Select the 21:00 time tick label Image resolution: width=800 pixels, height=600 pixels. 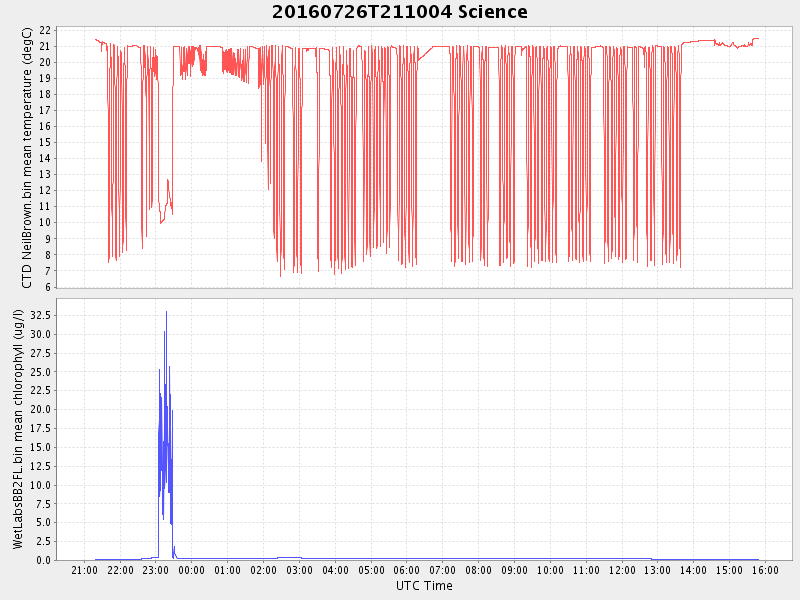coord(85,570)
